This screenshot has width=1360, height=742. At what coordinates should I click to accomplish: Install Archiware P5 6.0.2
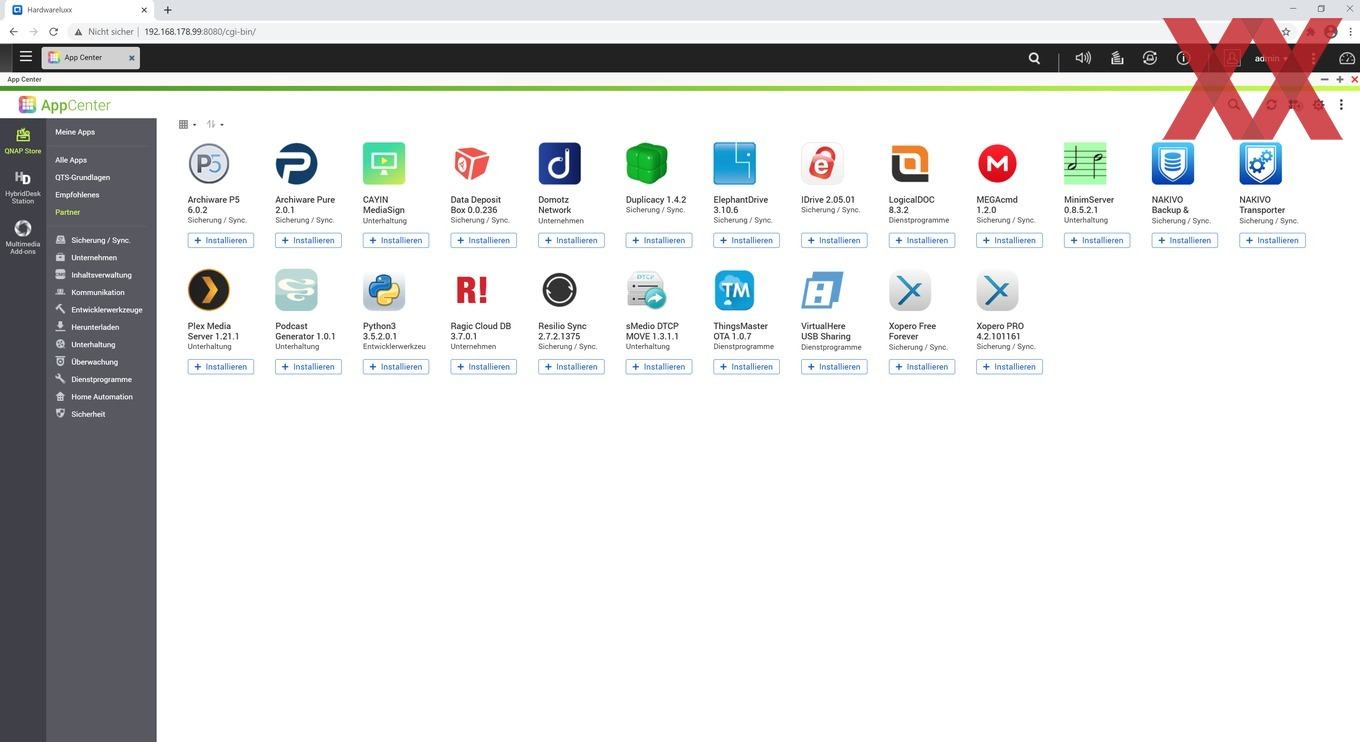[x=221, y=240]
